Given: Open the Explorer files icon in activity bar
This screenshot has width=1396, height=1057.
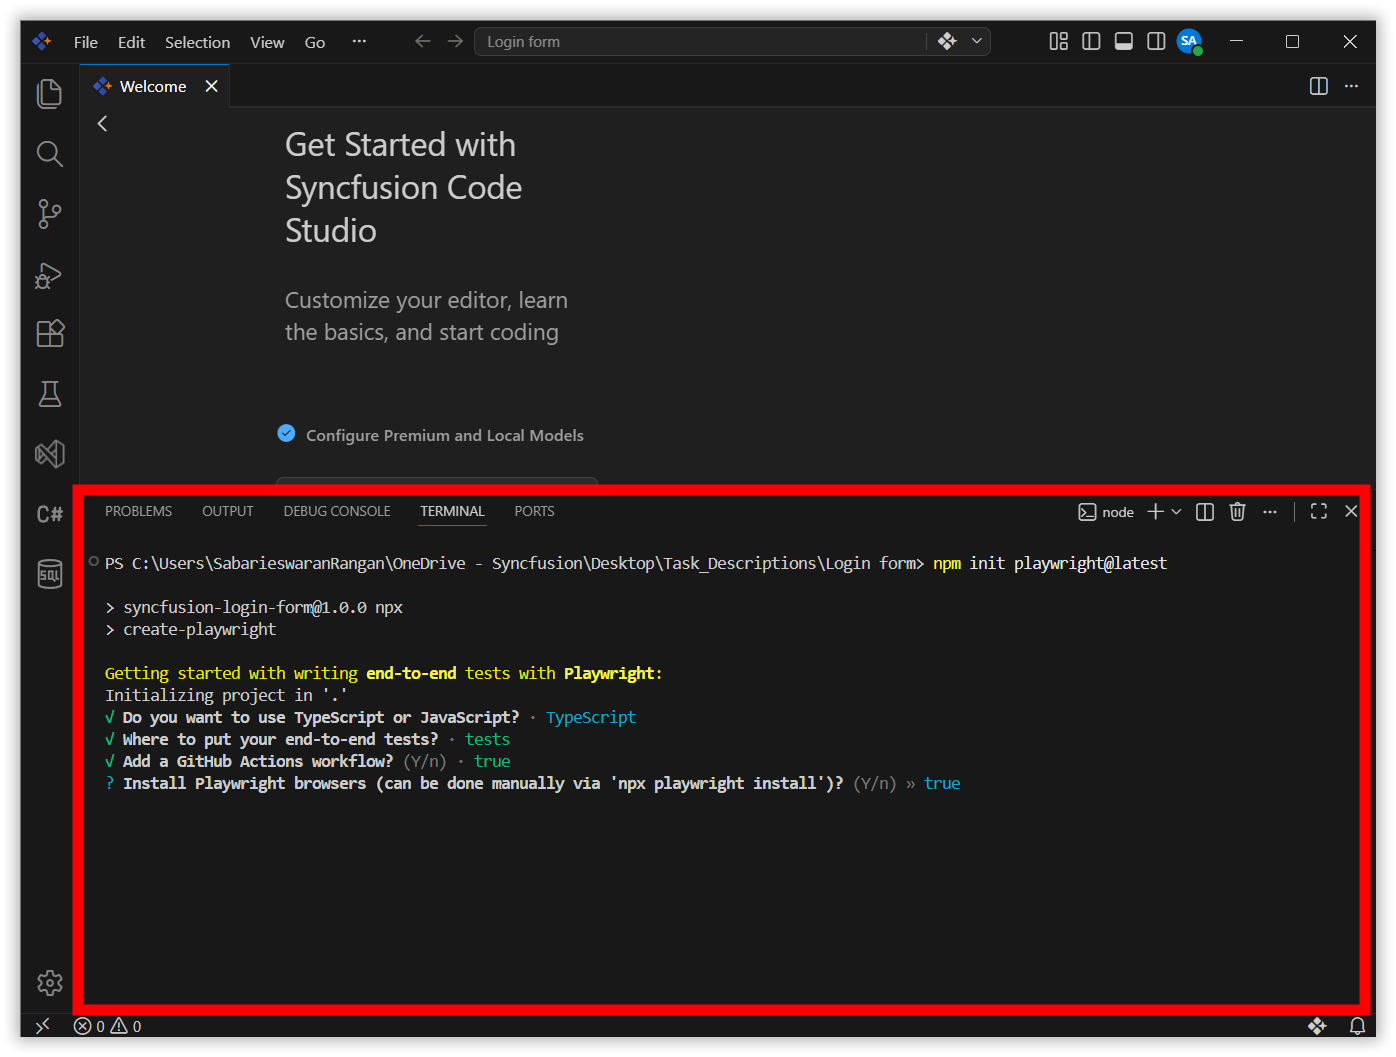Looking at the screenshot, I should [49, 94].
